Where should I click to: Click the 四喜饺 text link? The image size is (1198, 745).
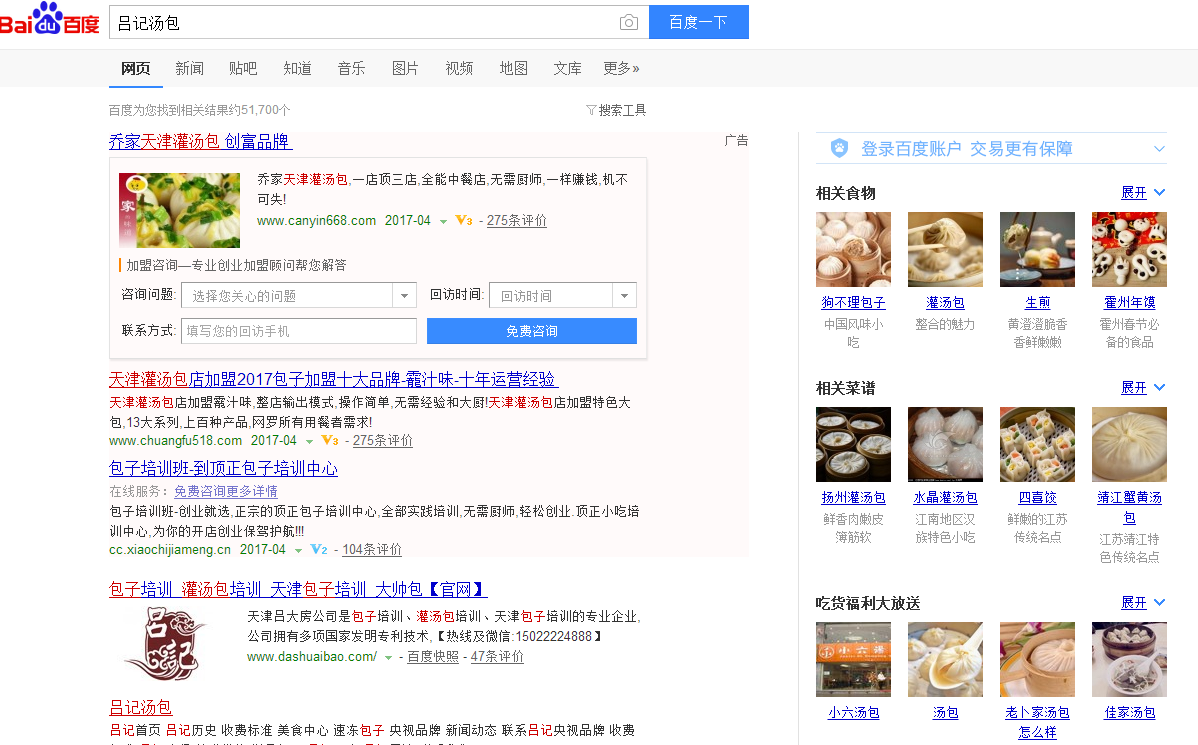[x=1038, y=497]
